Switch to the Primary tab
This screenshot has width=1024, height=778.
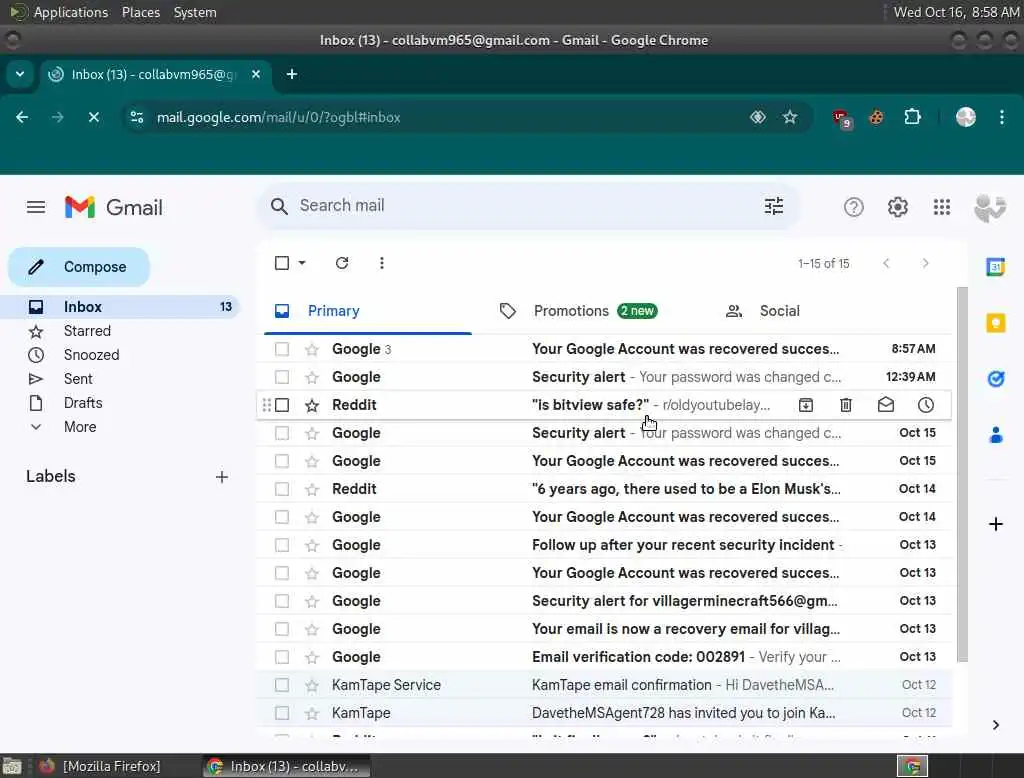coord(368,311)
